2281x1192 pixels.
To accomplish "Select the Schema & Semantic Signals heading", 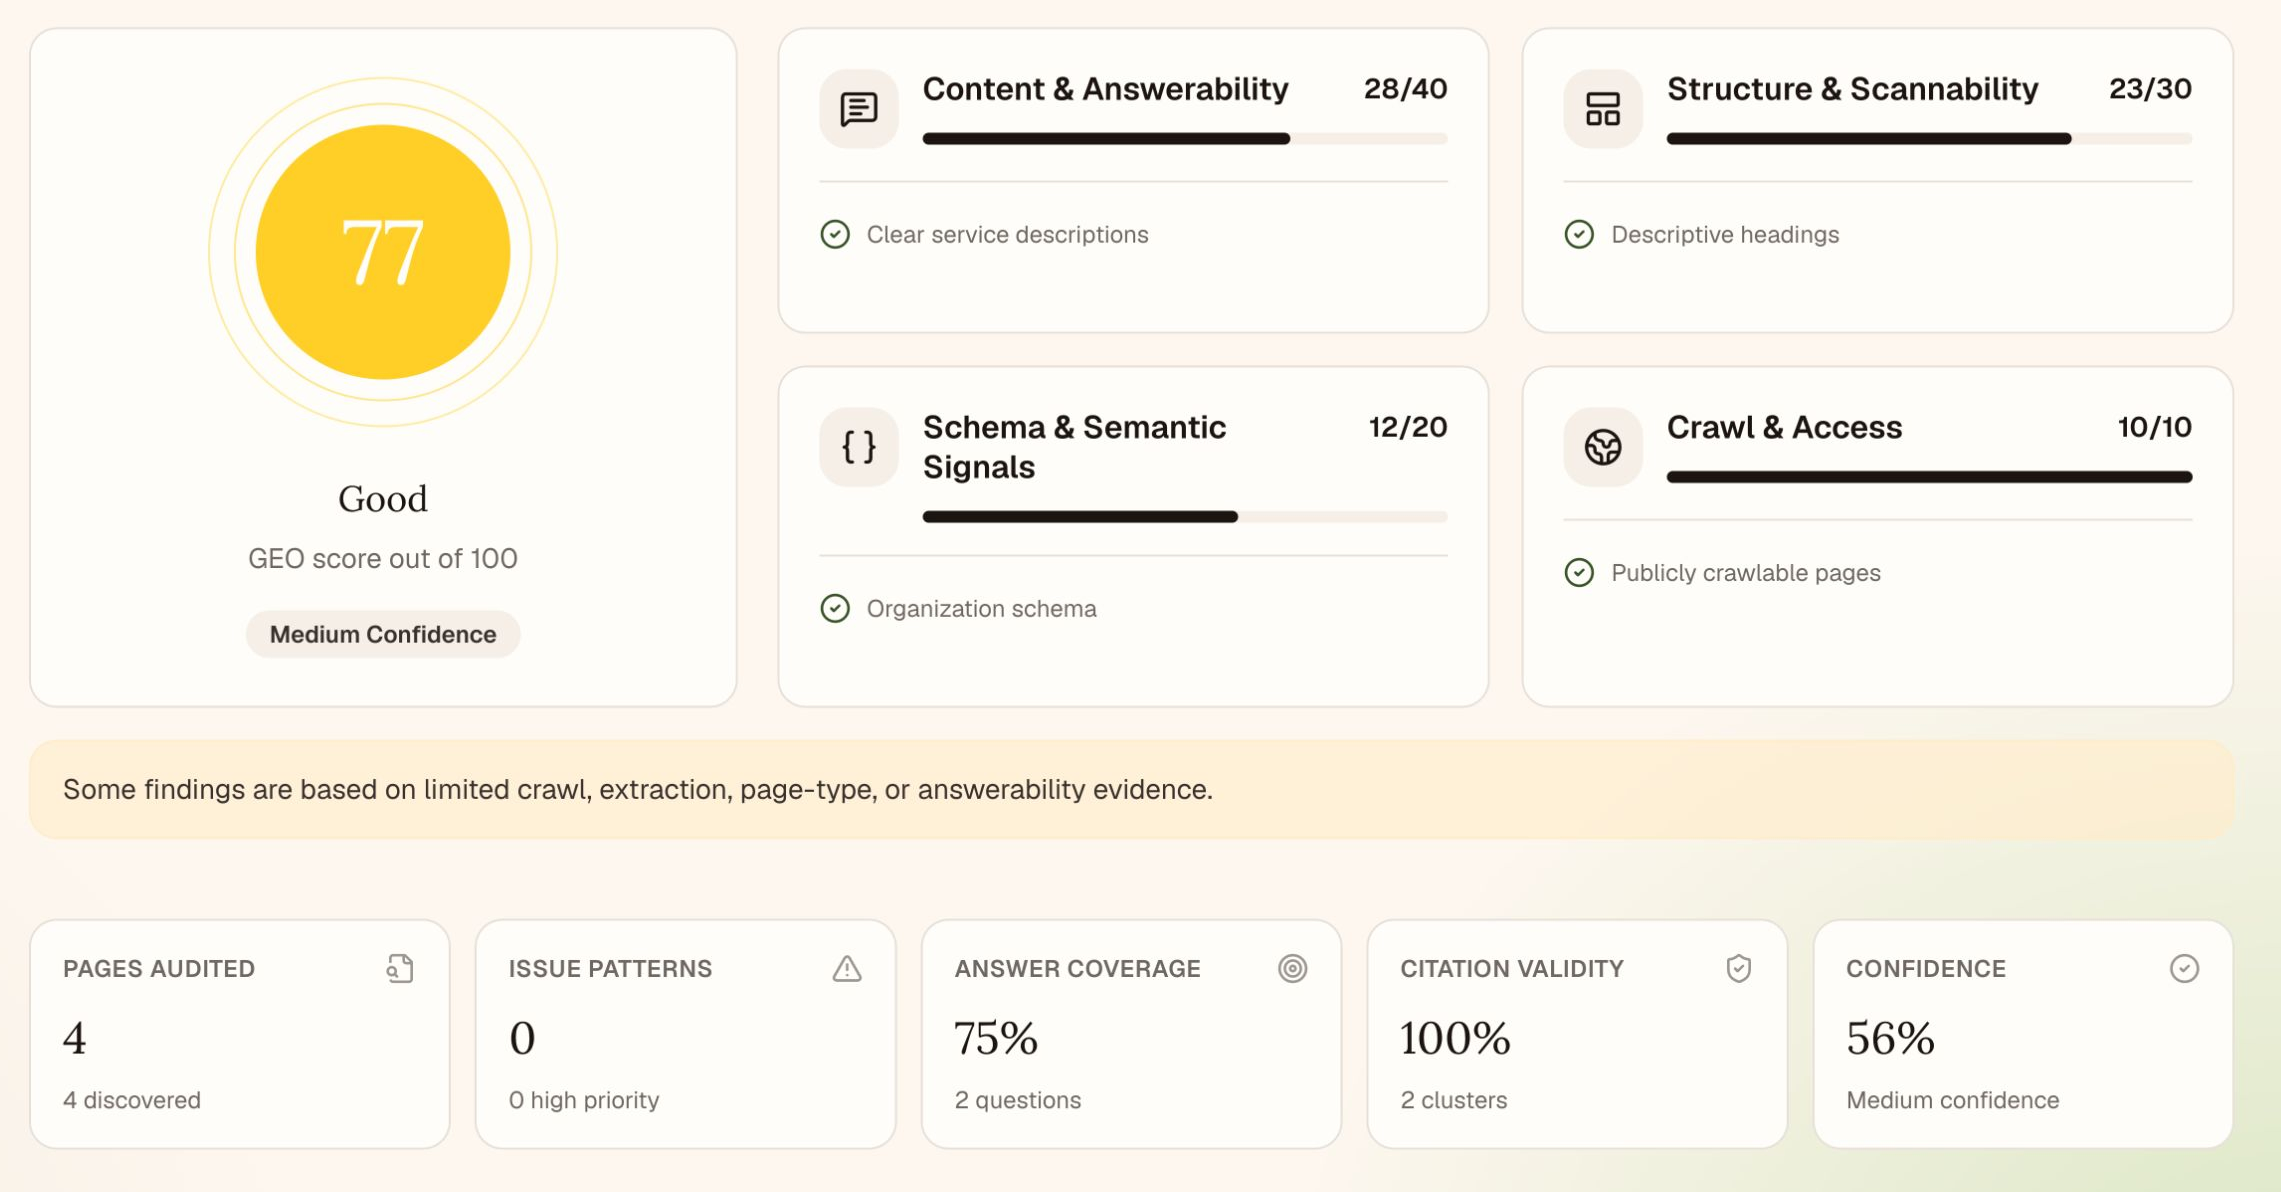I will point(1074,447).
